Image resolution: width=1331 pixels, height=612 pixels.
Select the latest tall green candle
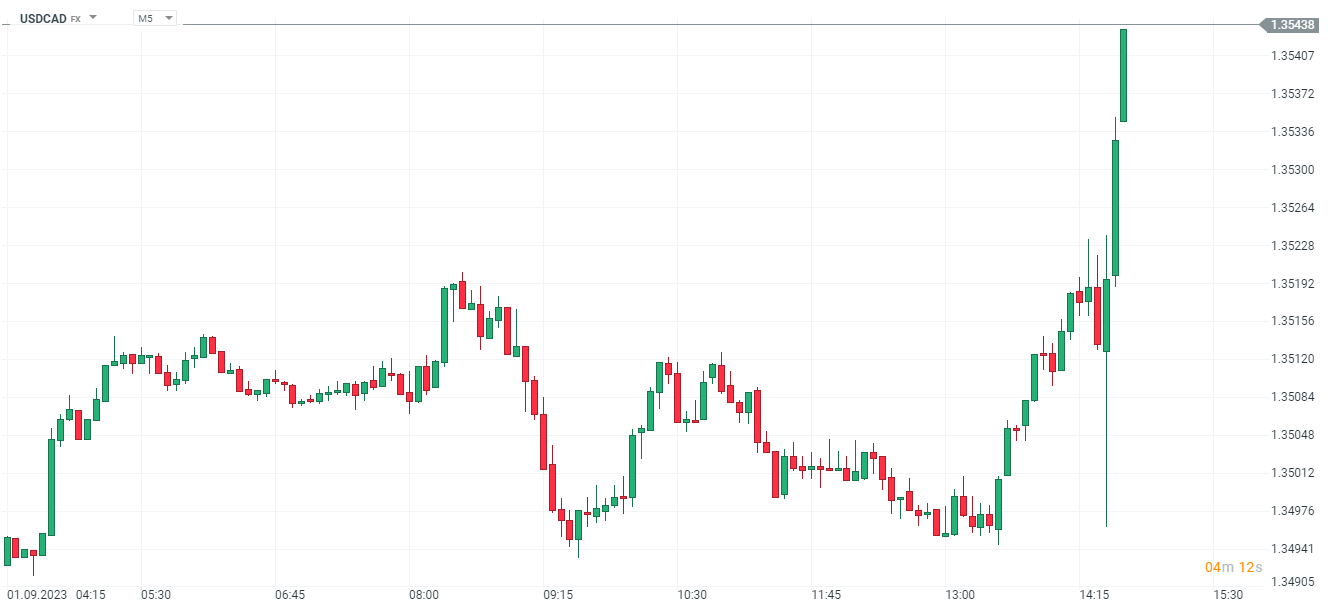coord(1123,75)
